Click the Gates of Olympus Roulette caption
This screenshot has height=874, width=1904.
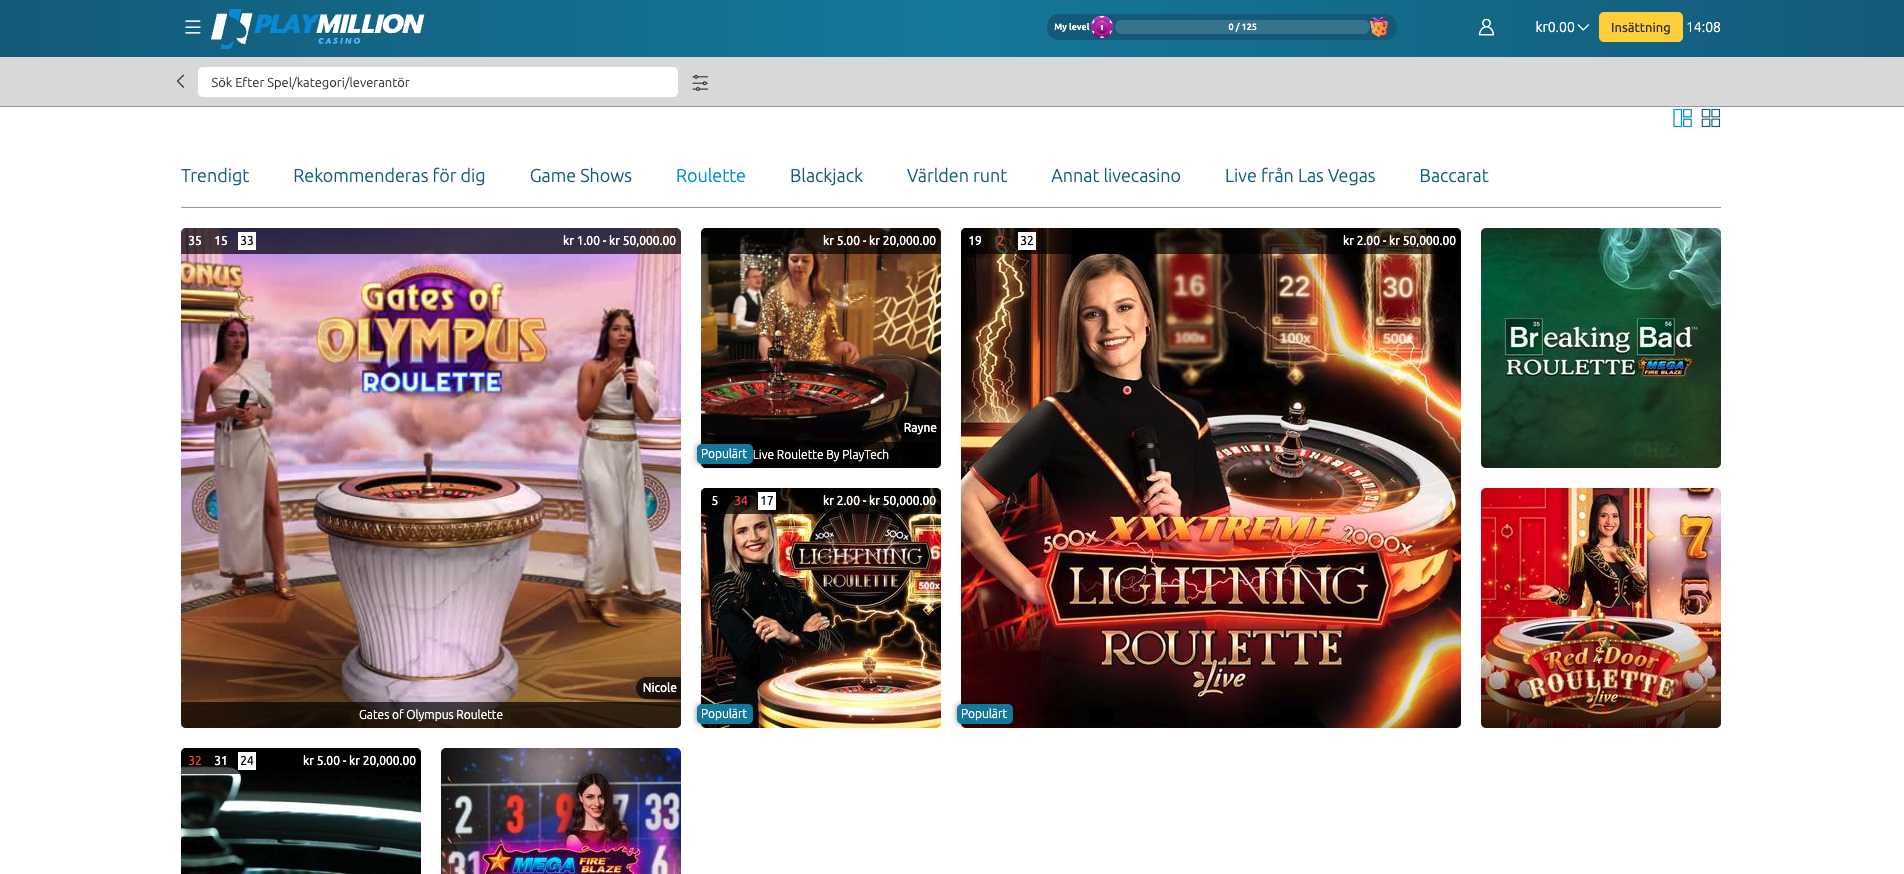click(x=431, y=715)
